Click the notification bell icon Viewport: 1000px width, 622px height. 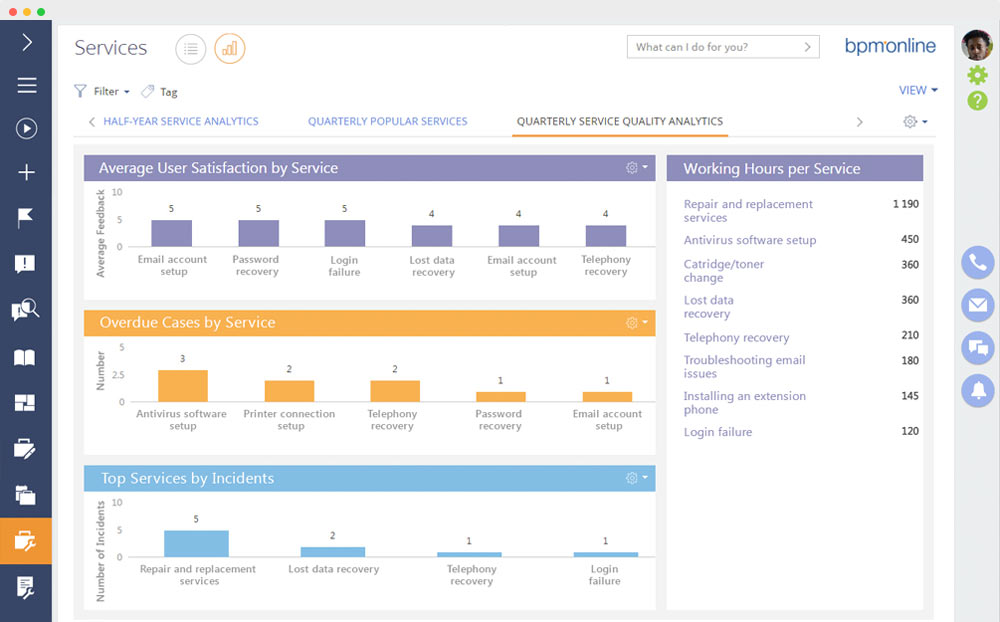click(977, 390)
